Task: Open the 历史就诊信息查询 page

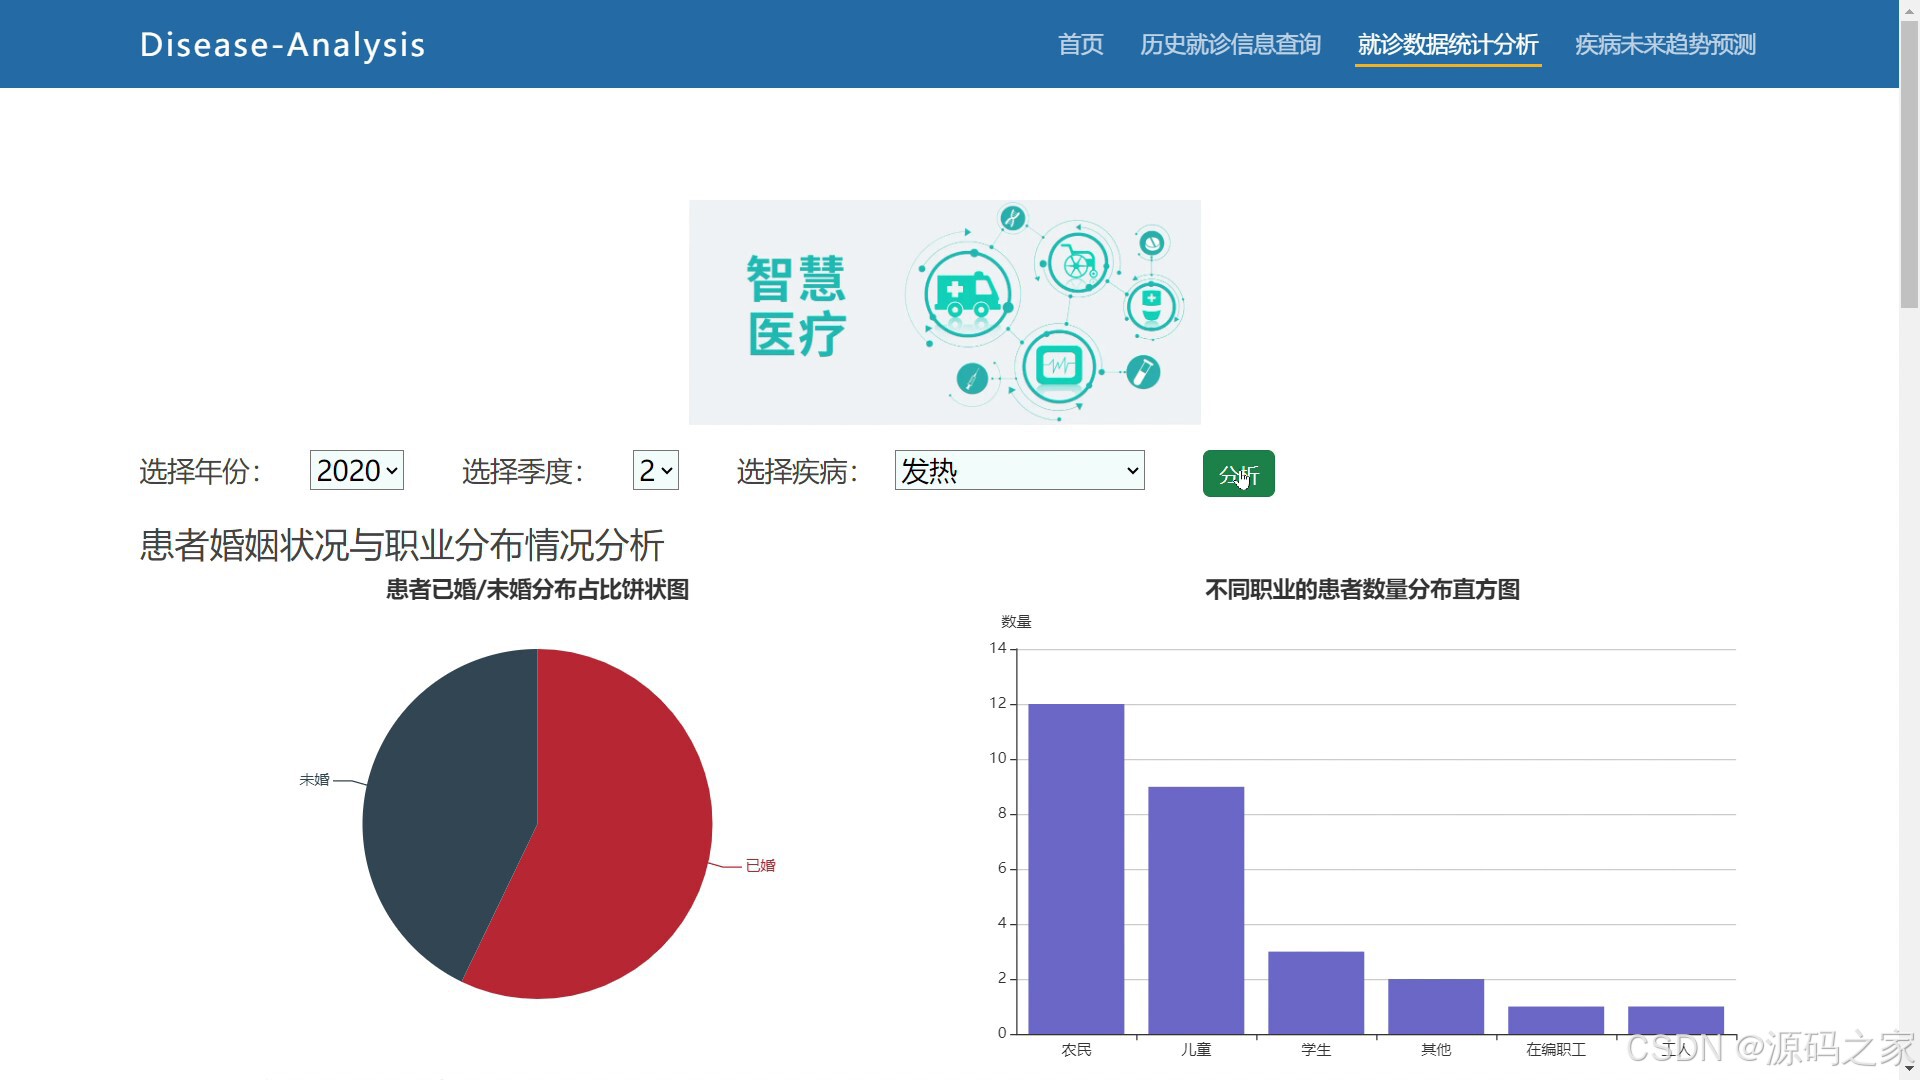Action: (x=1230, y=44)
